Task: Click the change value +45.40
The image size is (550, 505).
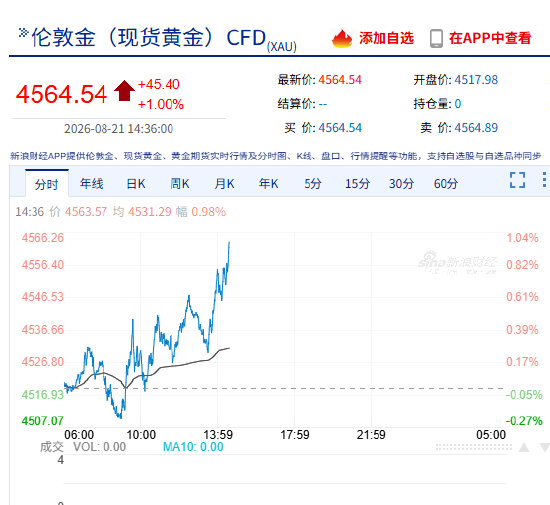Action: 159,85
